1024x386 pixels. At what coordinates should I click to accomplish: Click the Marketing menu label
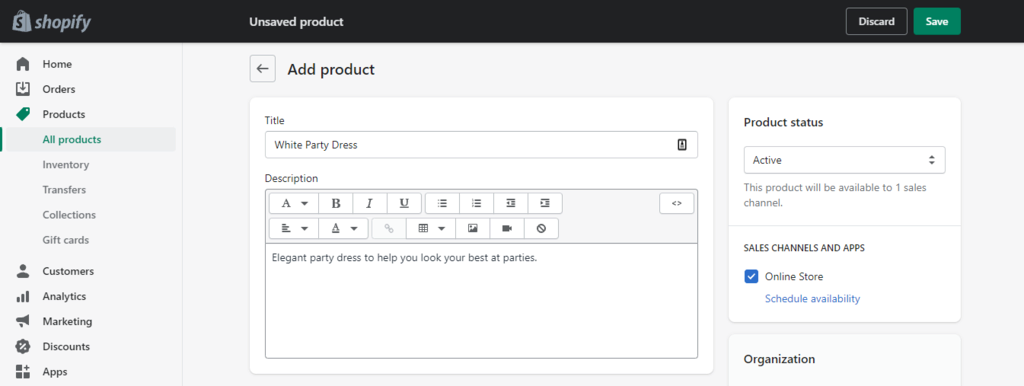pyautogui.click(x=67, y=321)
